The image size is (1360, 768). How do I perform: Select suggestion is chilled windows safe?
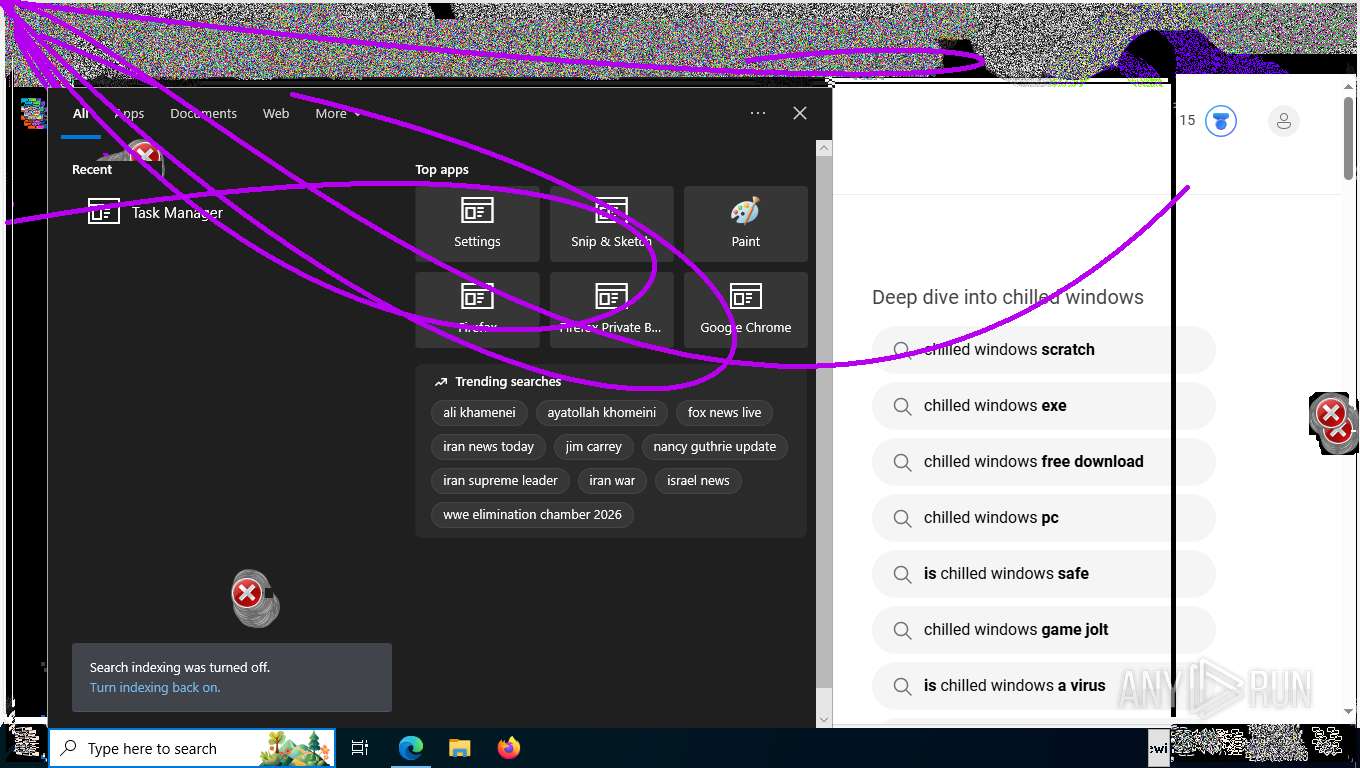click(x=1043, y=574)
